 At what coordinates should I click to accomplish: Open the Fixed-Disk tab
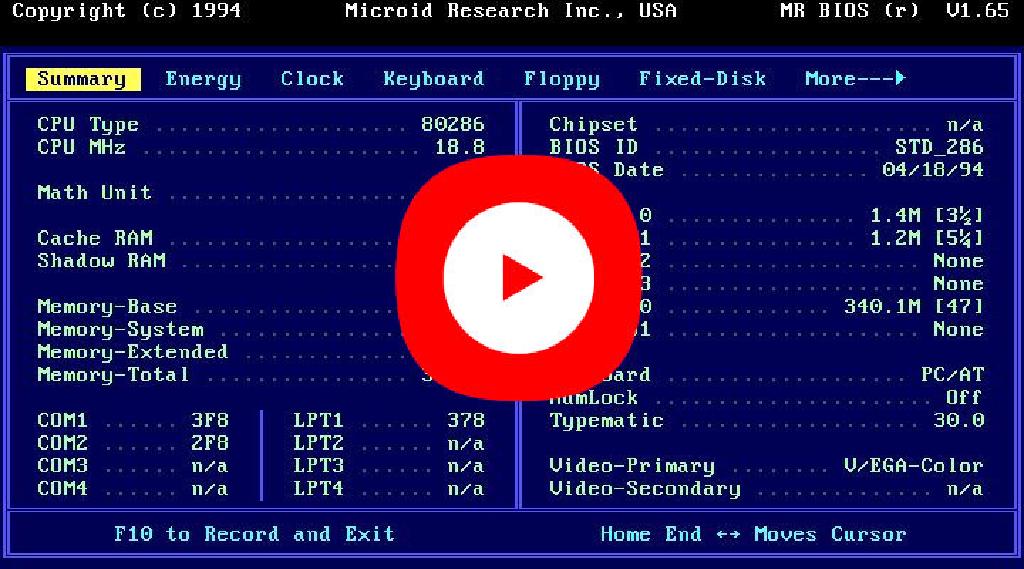point(702,79)
